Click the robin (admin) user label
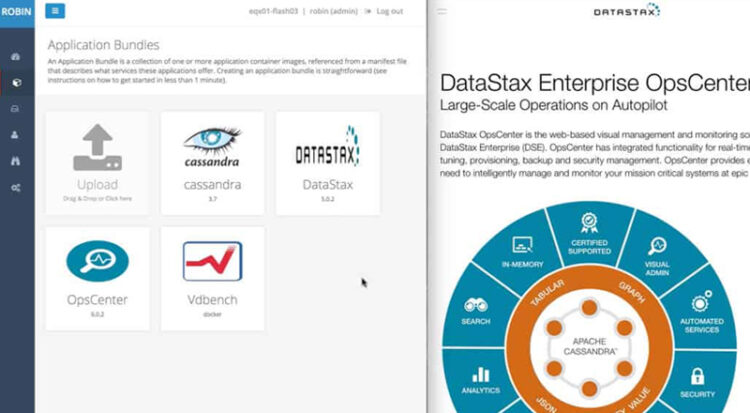Image resolution: width=750 pixels, height=413 pixels. point(333,11)
